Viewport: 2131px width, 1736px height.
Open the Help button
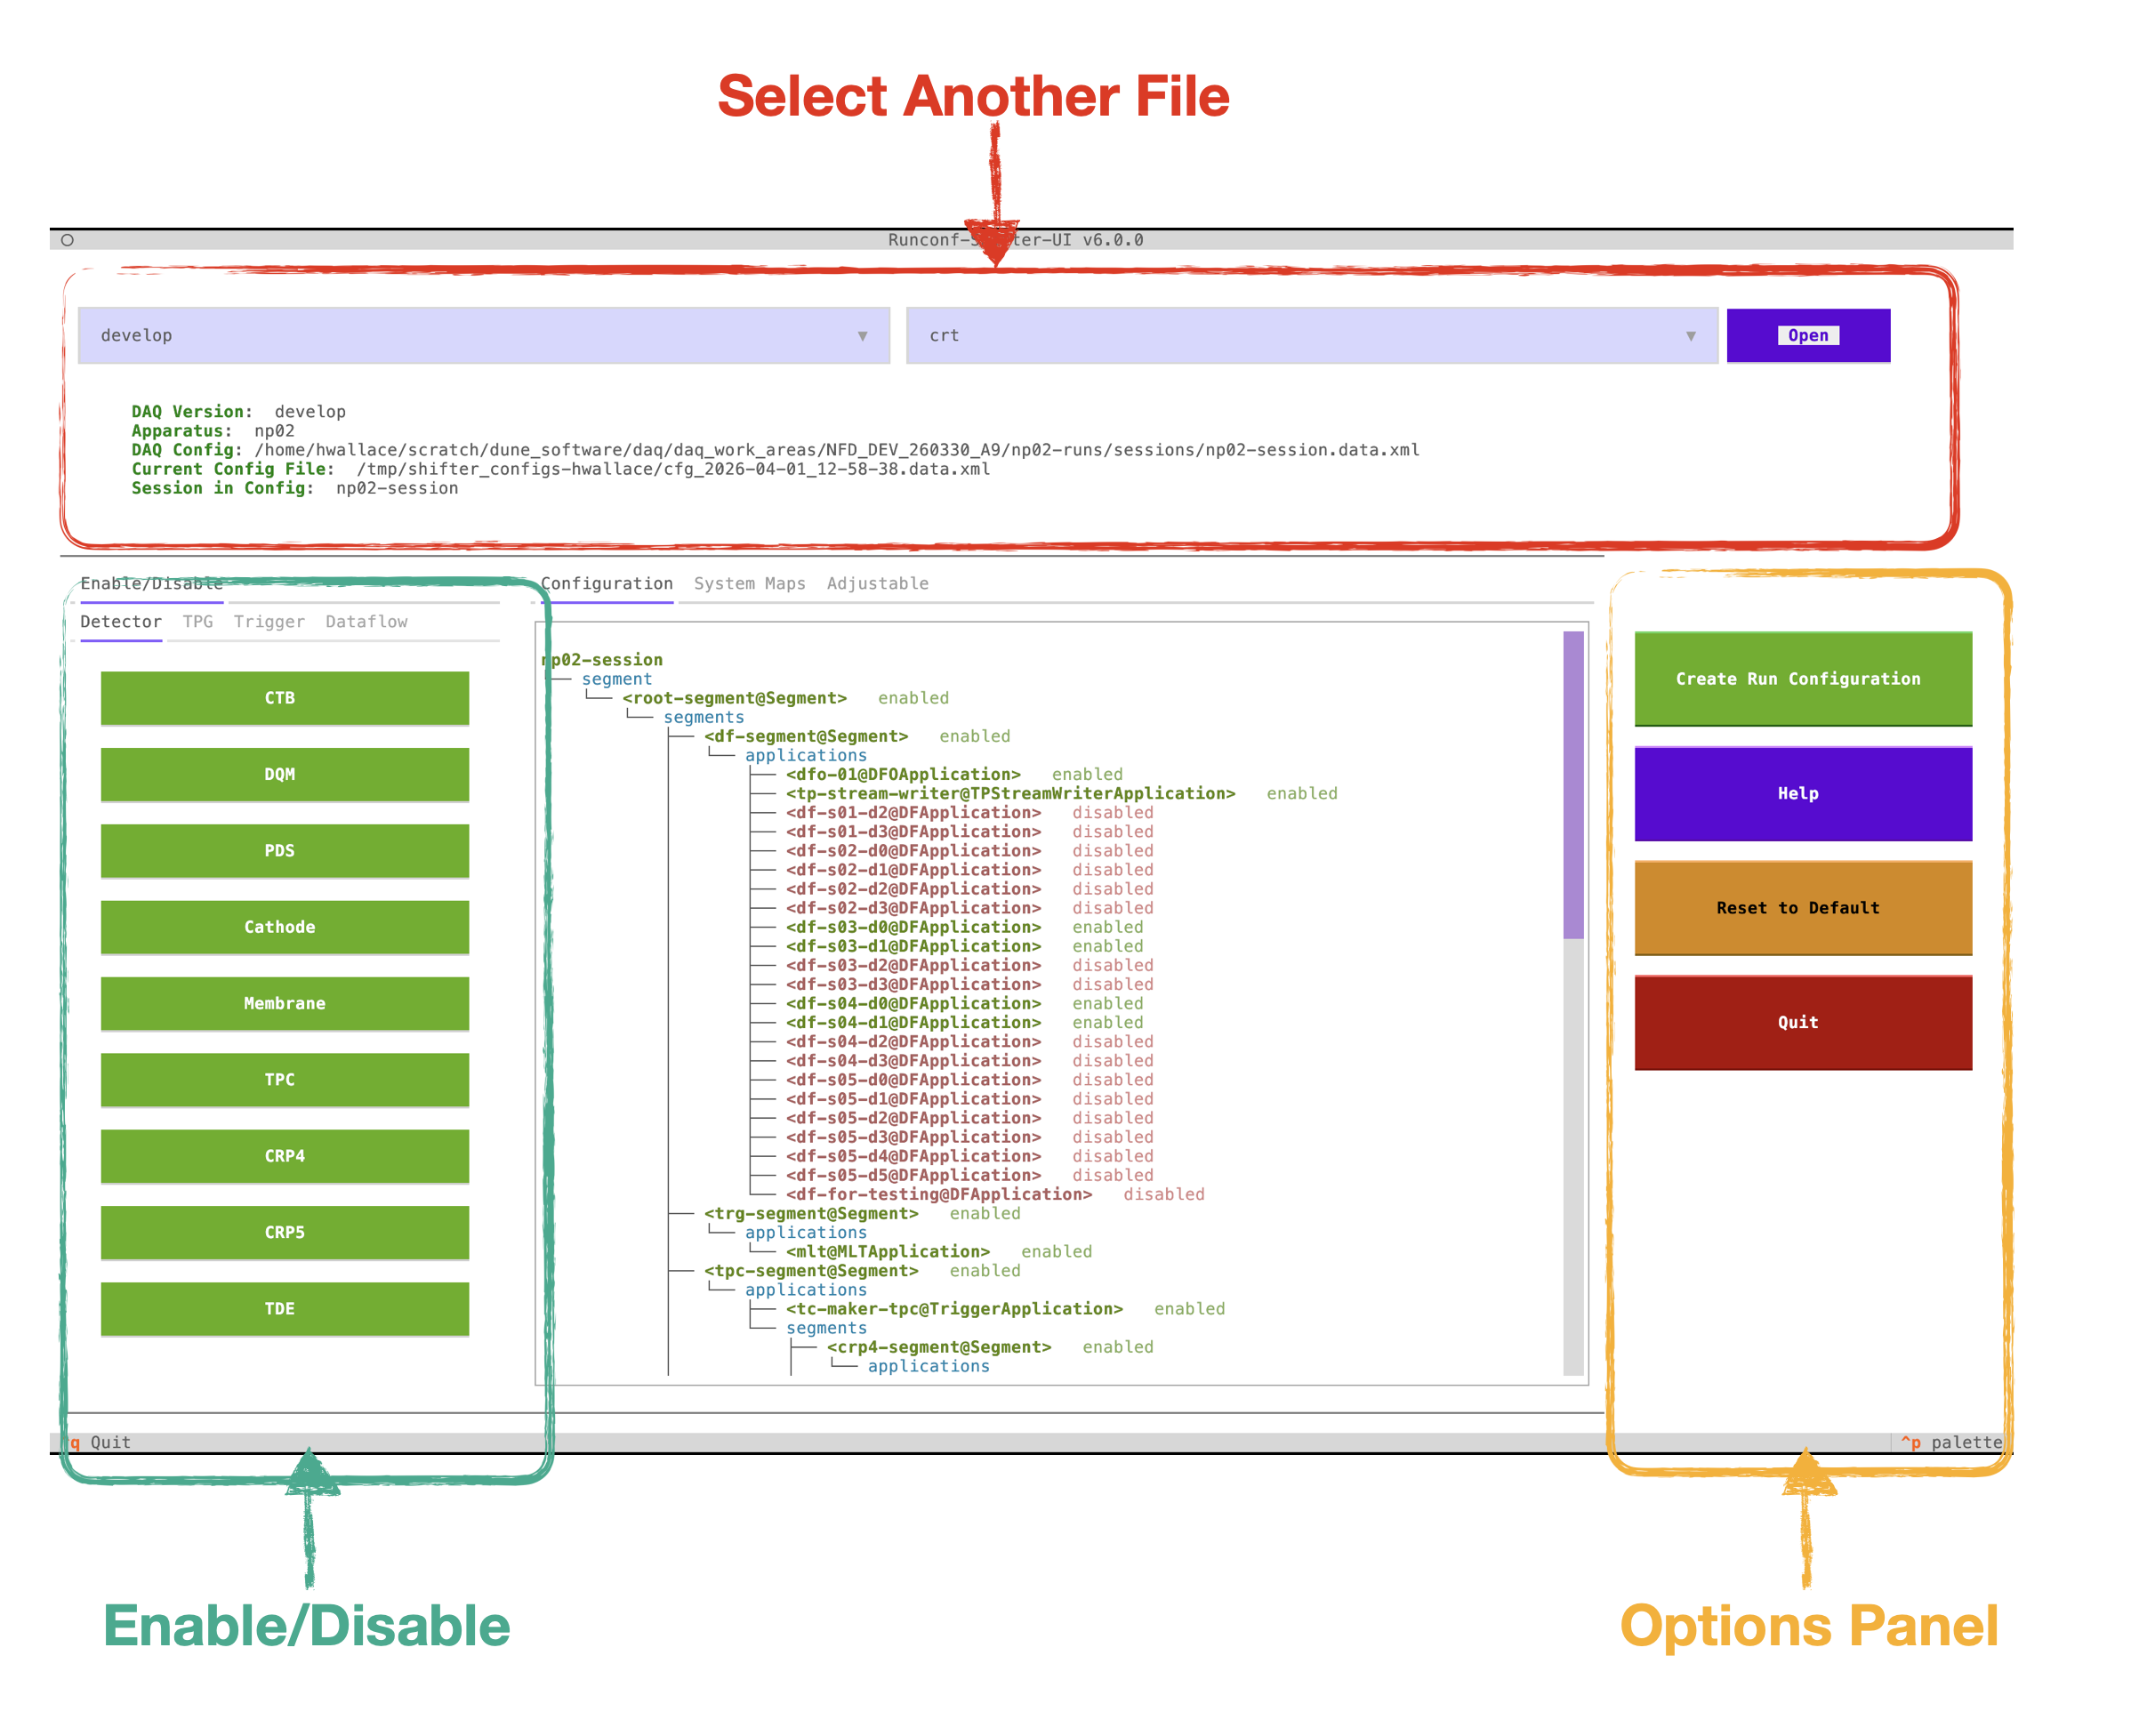click(1803, 794)
